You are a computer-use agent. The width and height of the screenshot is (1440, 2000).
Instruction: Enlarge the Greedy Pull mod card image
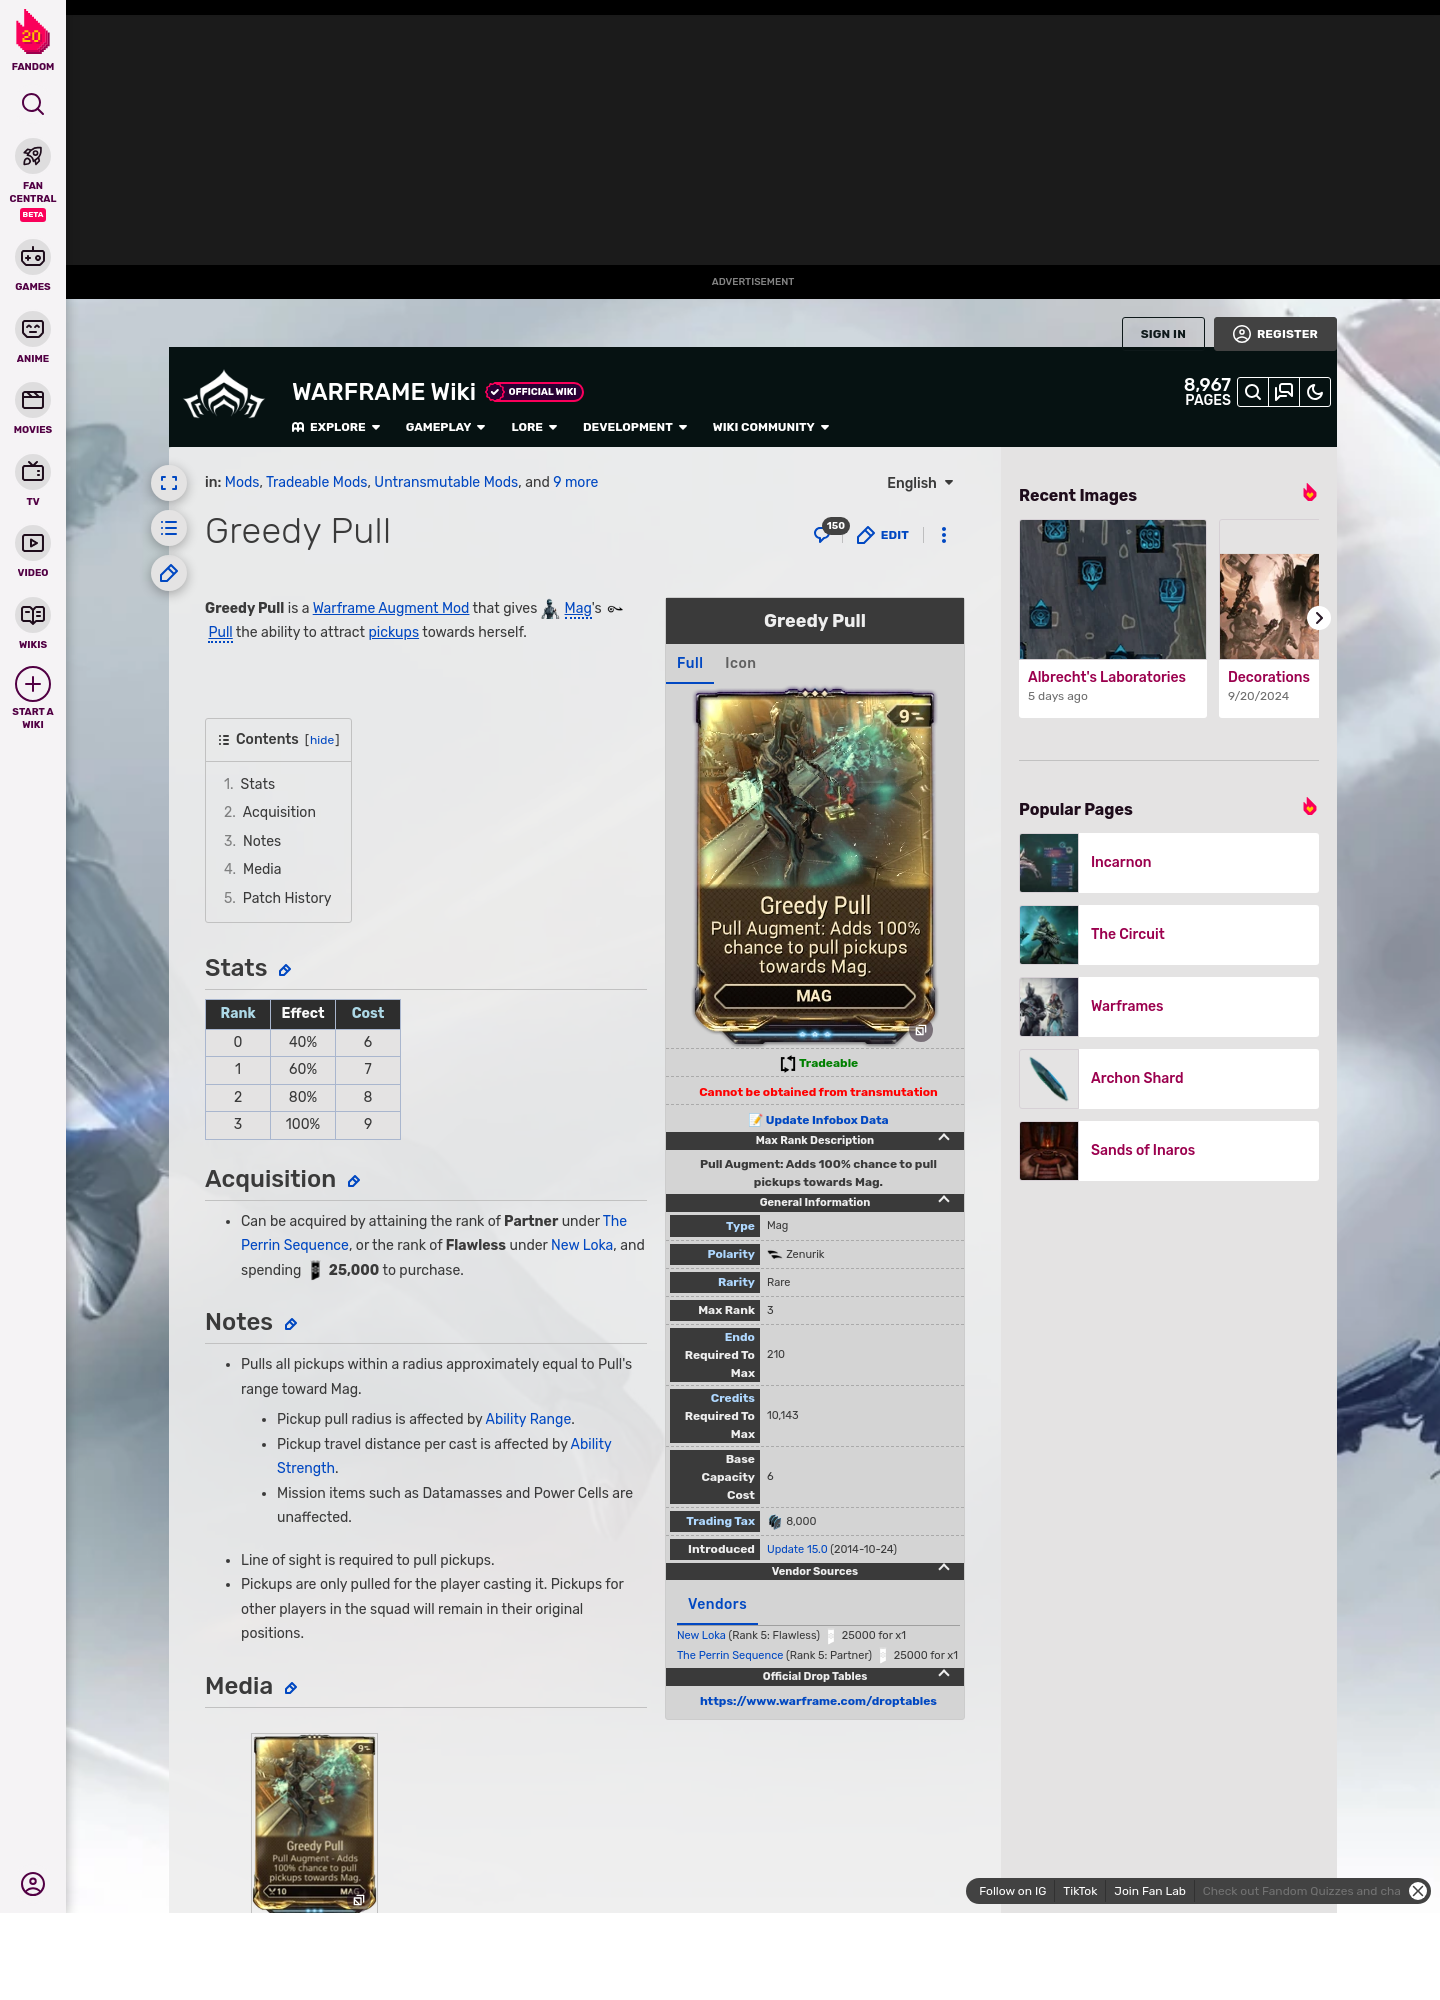coord(815,866)
